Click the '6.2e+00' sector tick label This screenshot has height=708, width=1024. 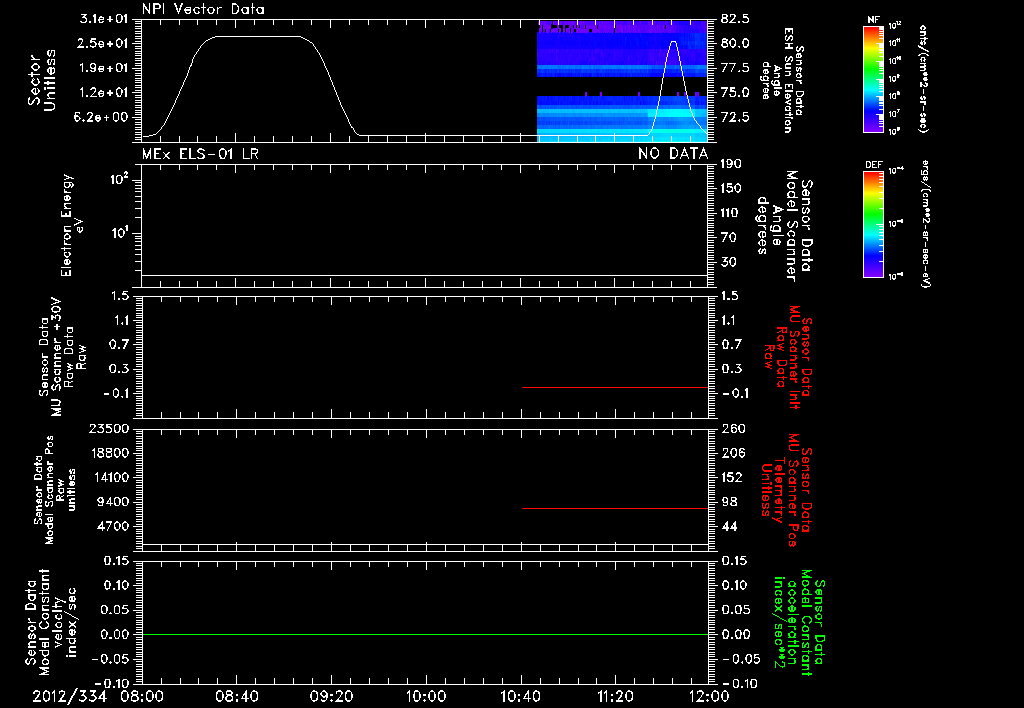tap(103, 118)
